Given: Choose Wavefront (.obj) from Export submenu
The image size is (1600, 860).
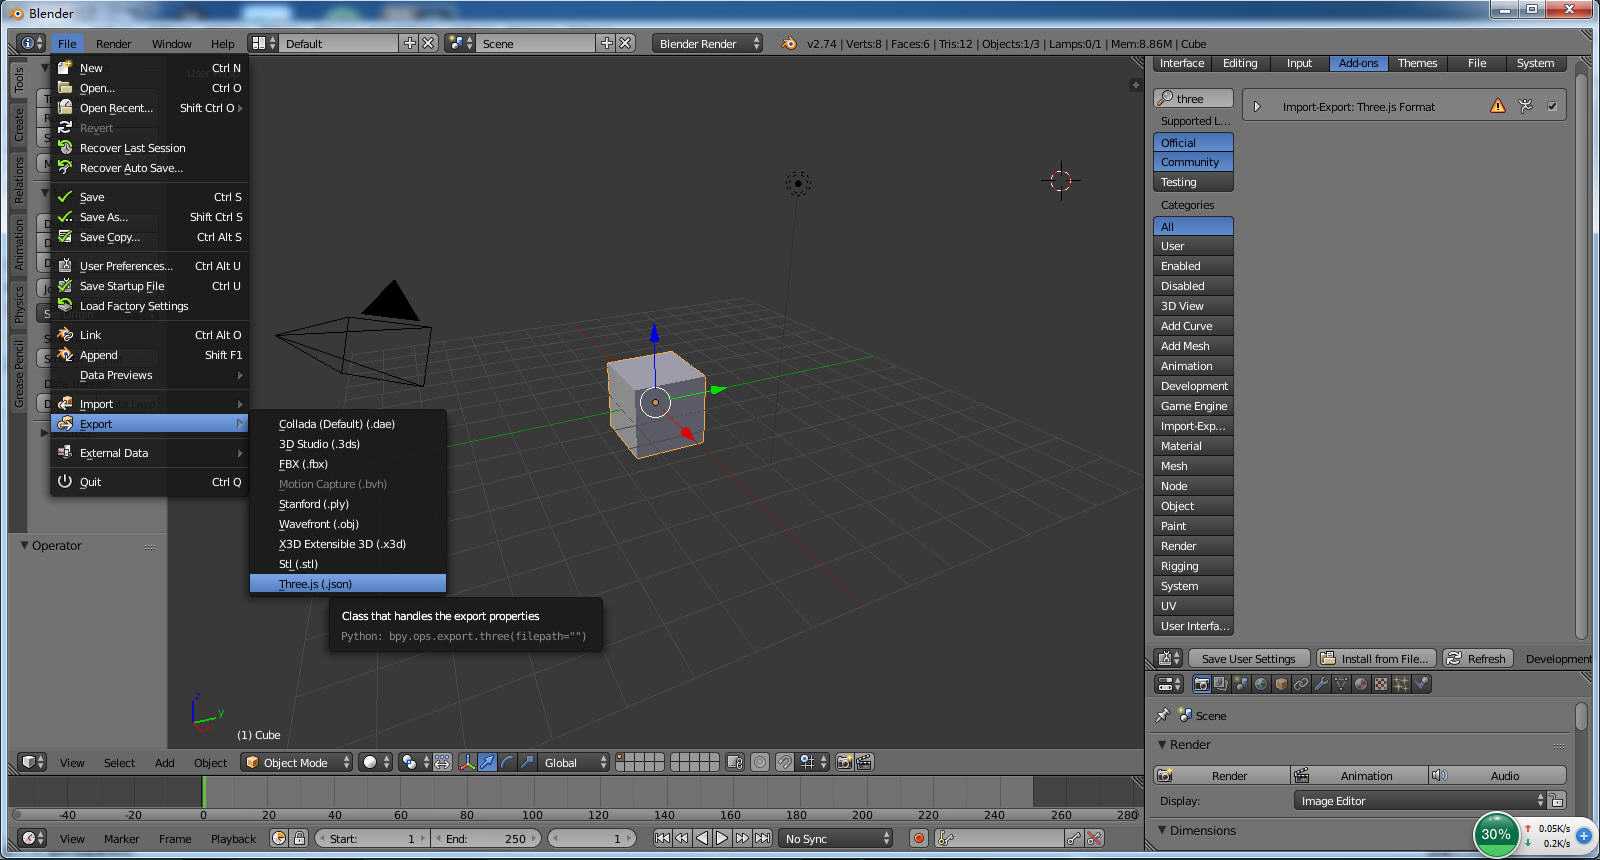Looking at the screenshot, I should tap(347, 523).
